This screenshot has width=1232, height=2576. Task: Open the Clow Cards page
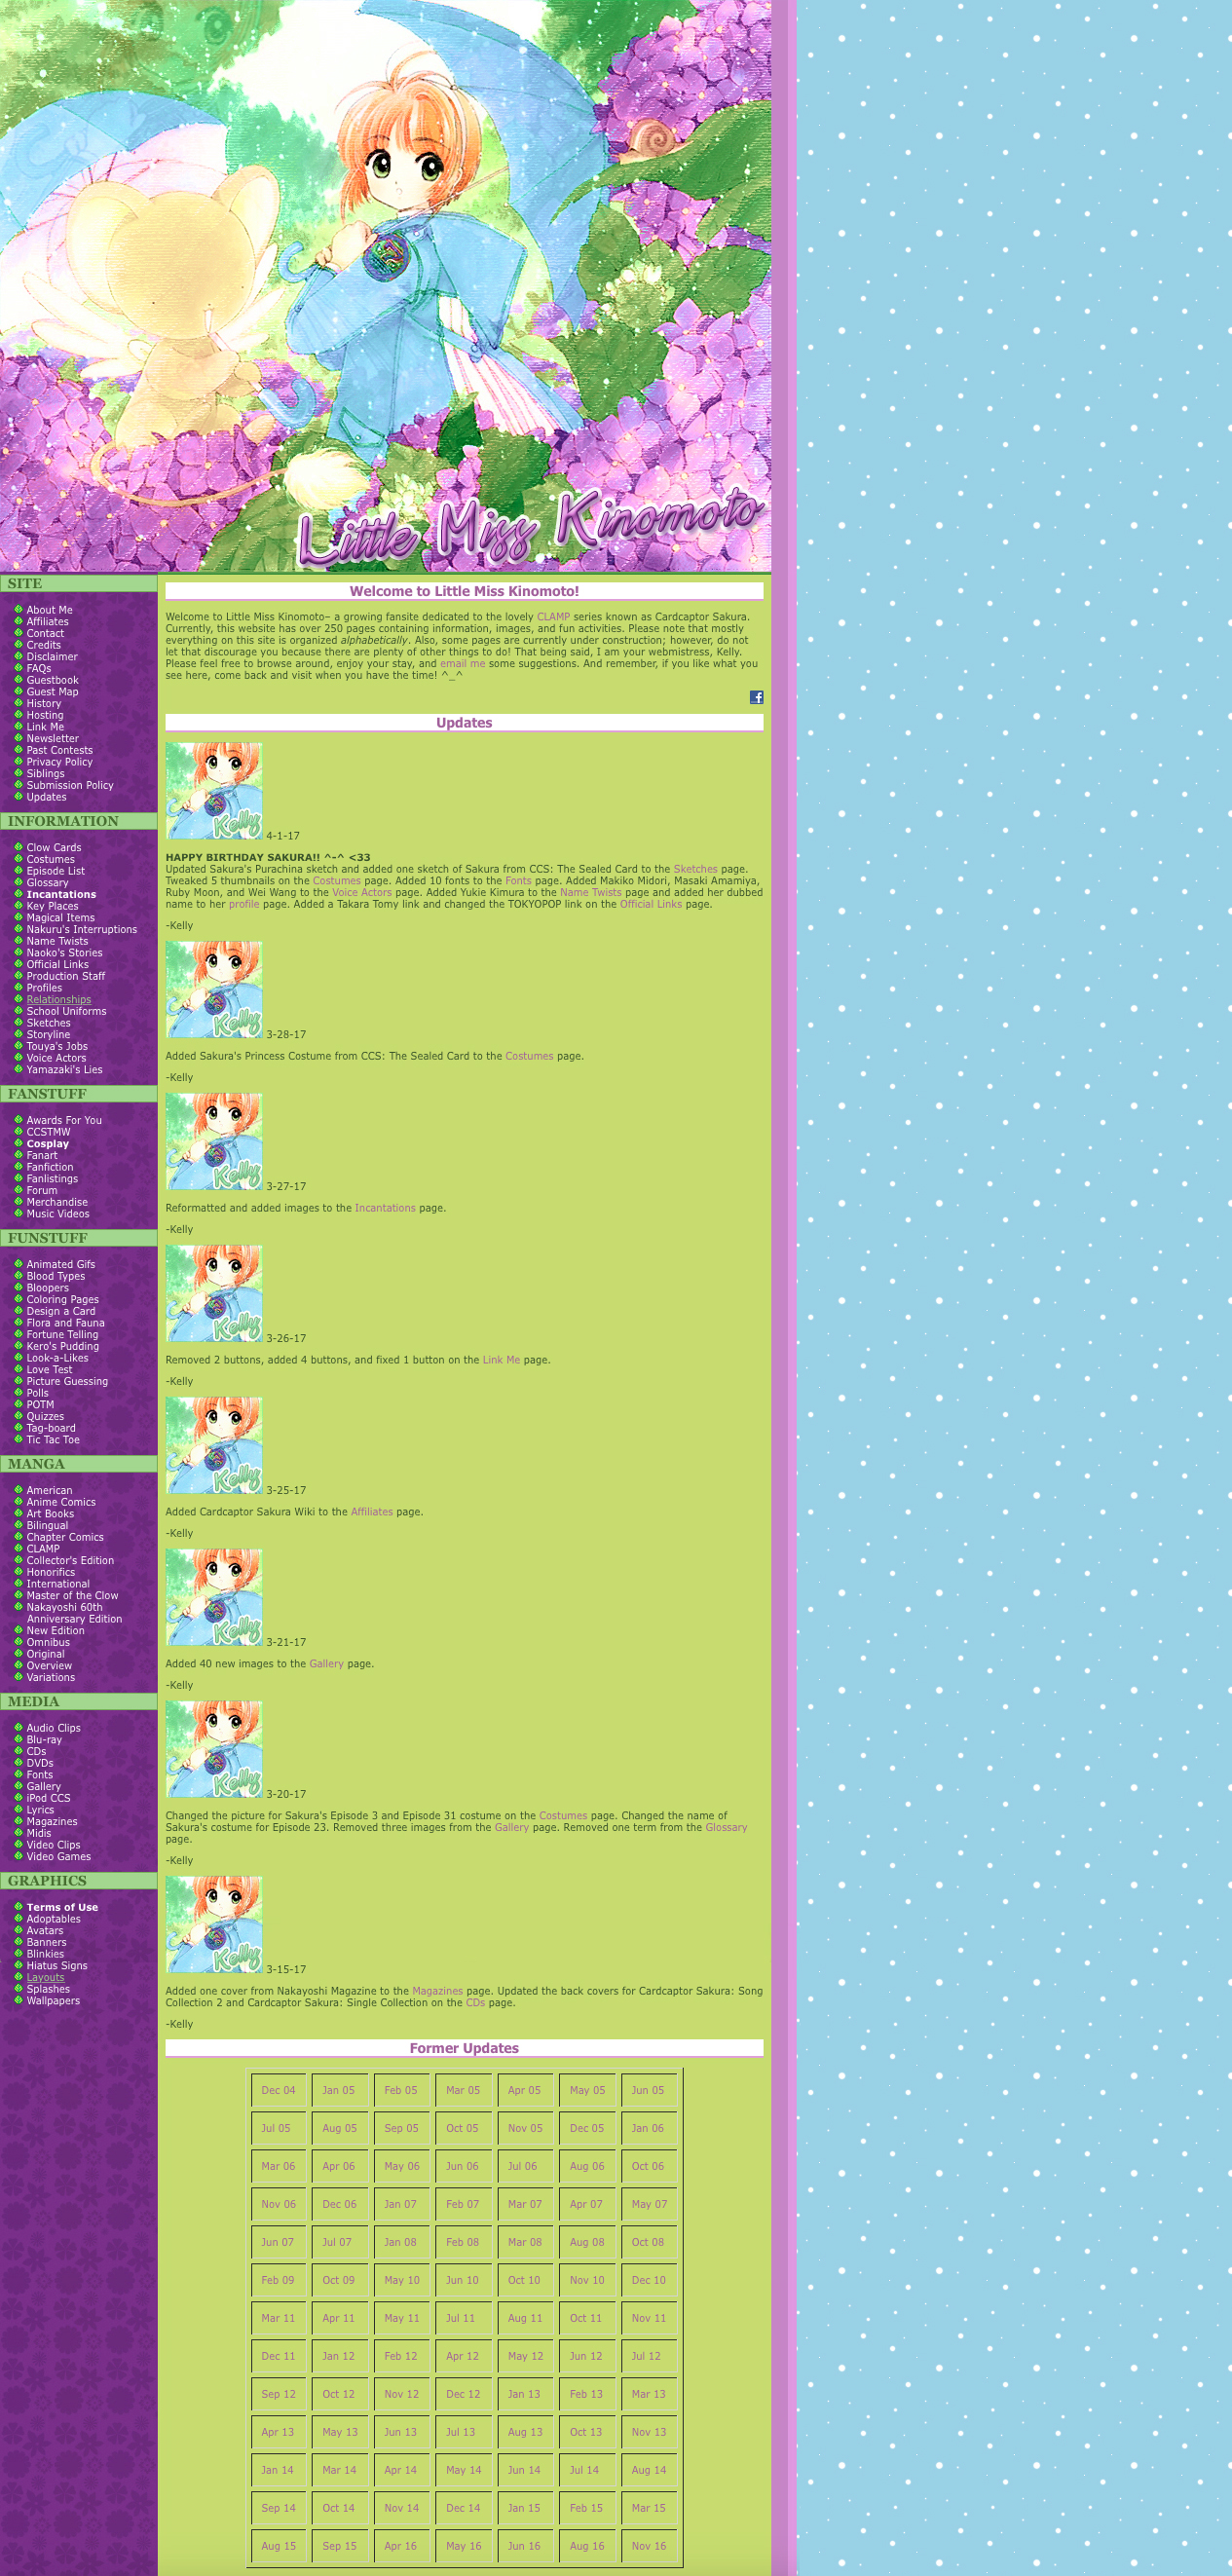tap(54, 848)
